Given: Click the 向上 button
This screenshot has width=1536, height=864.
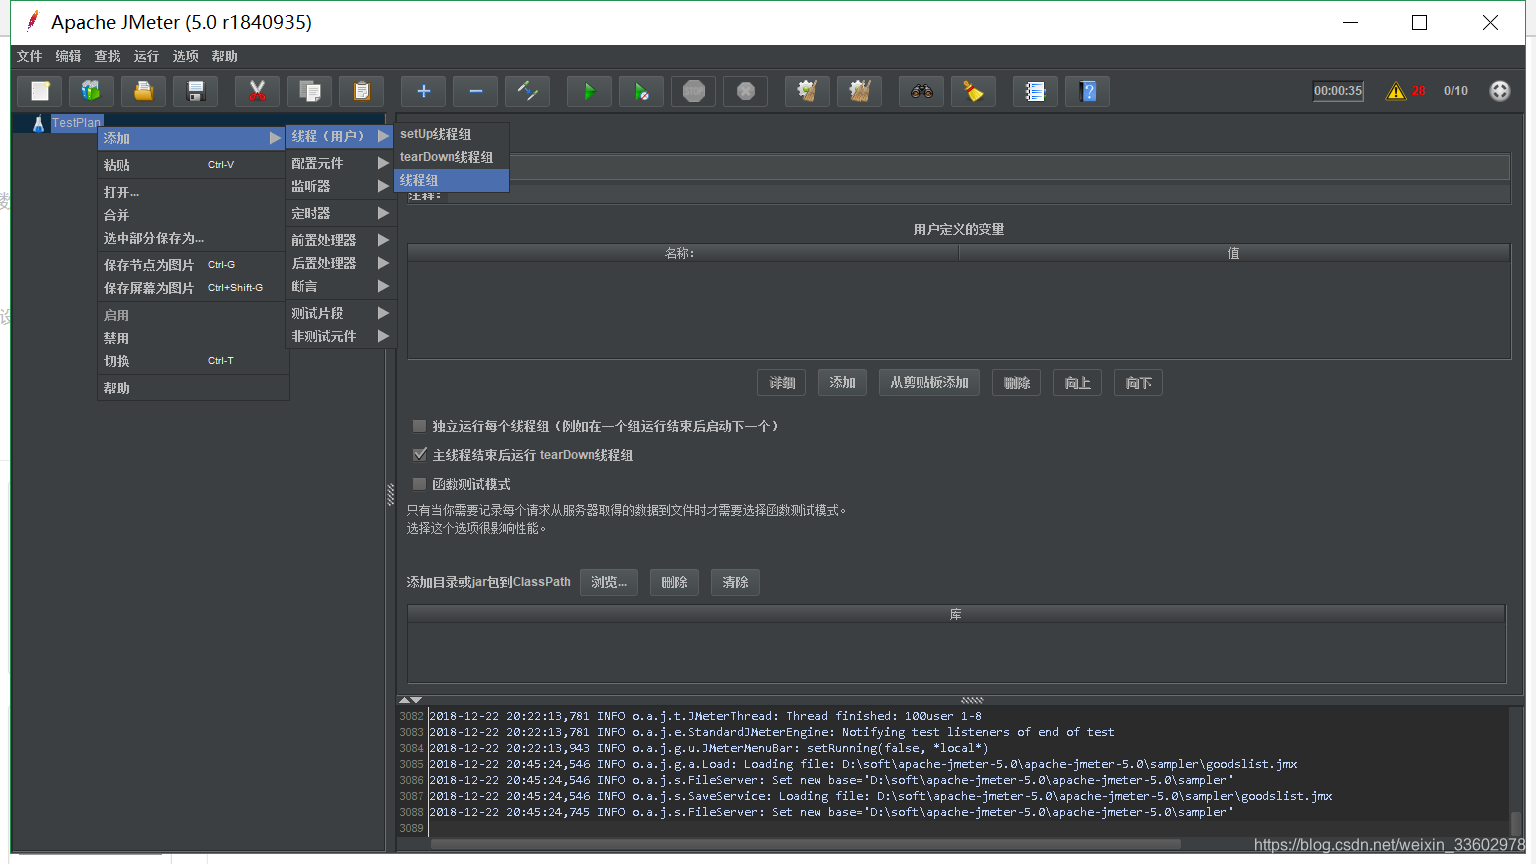Looking at the screenshot, I should [1077, 383].
